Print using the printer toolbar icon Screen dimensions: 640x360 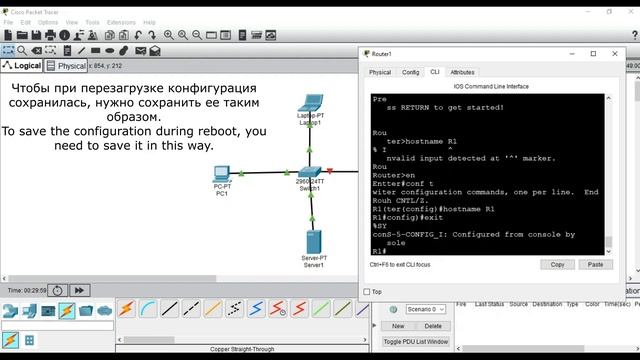[x=50, y=36]
